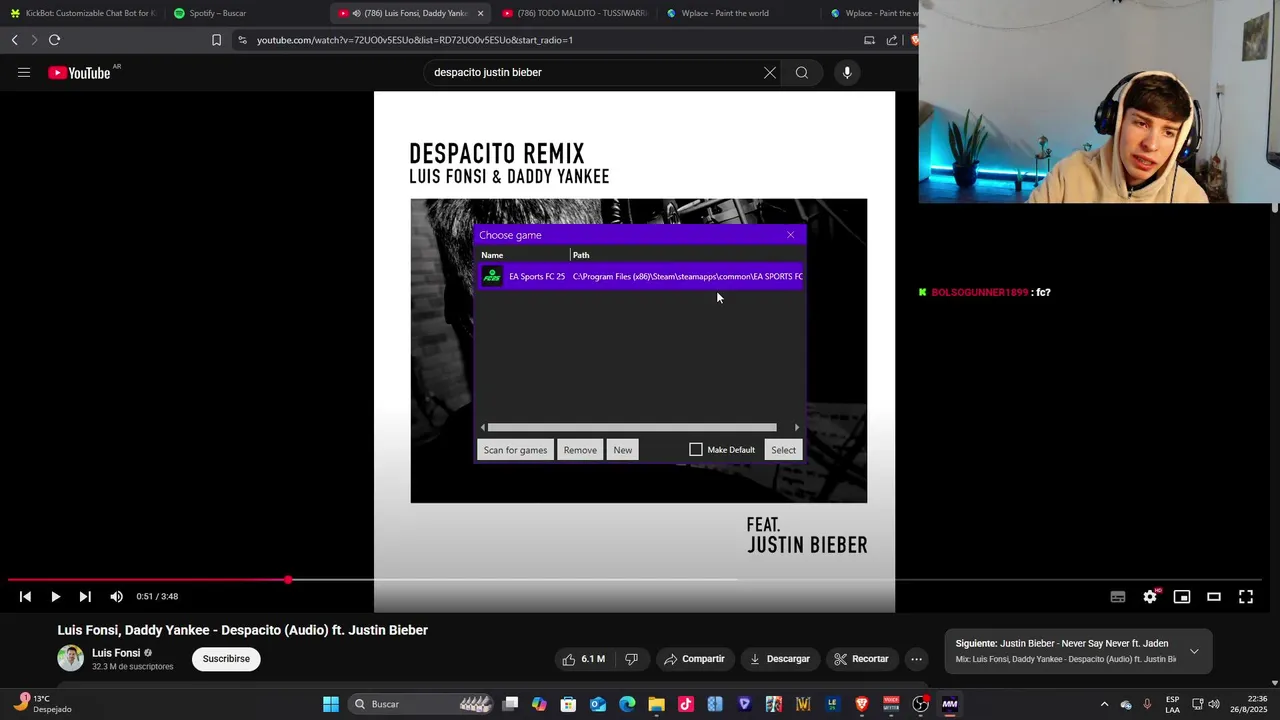Click the scrollbar right arrow in dialog
This screenshot has height=720, width=1280.
tap(797, 428)
